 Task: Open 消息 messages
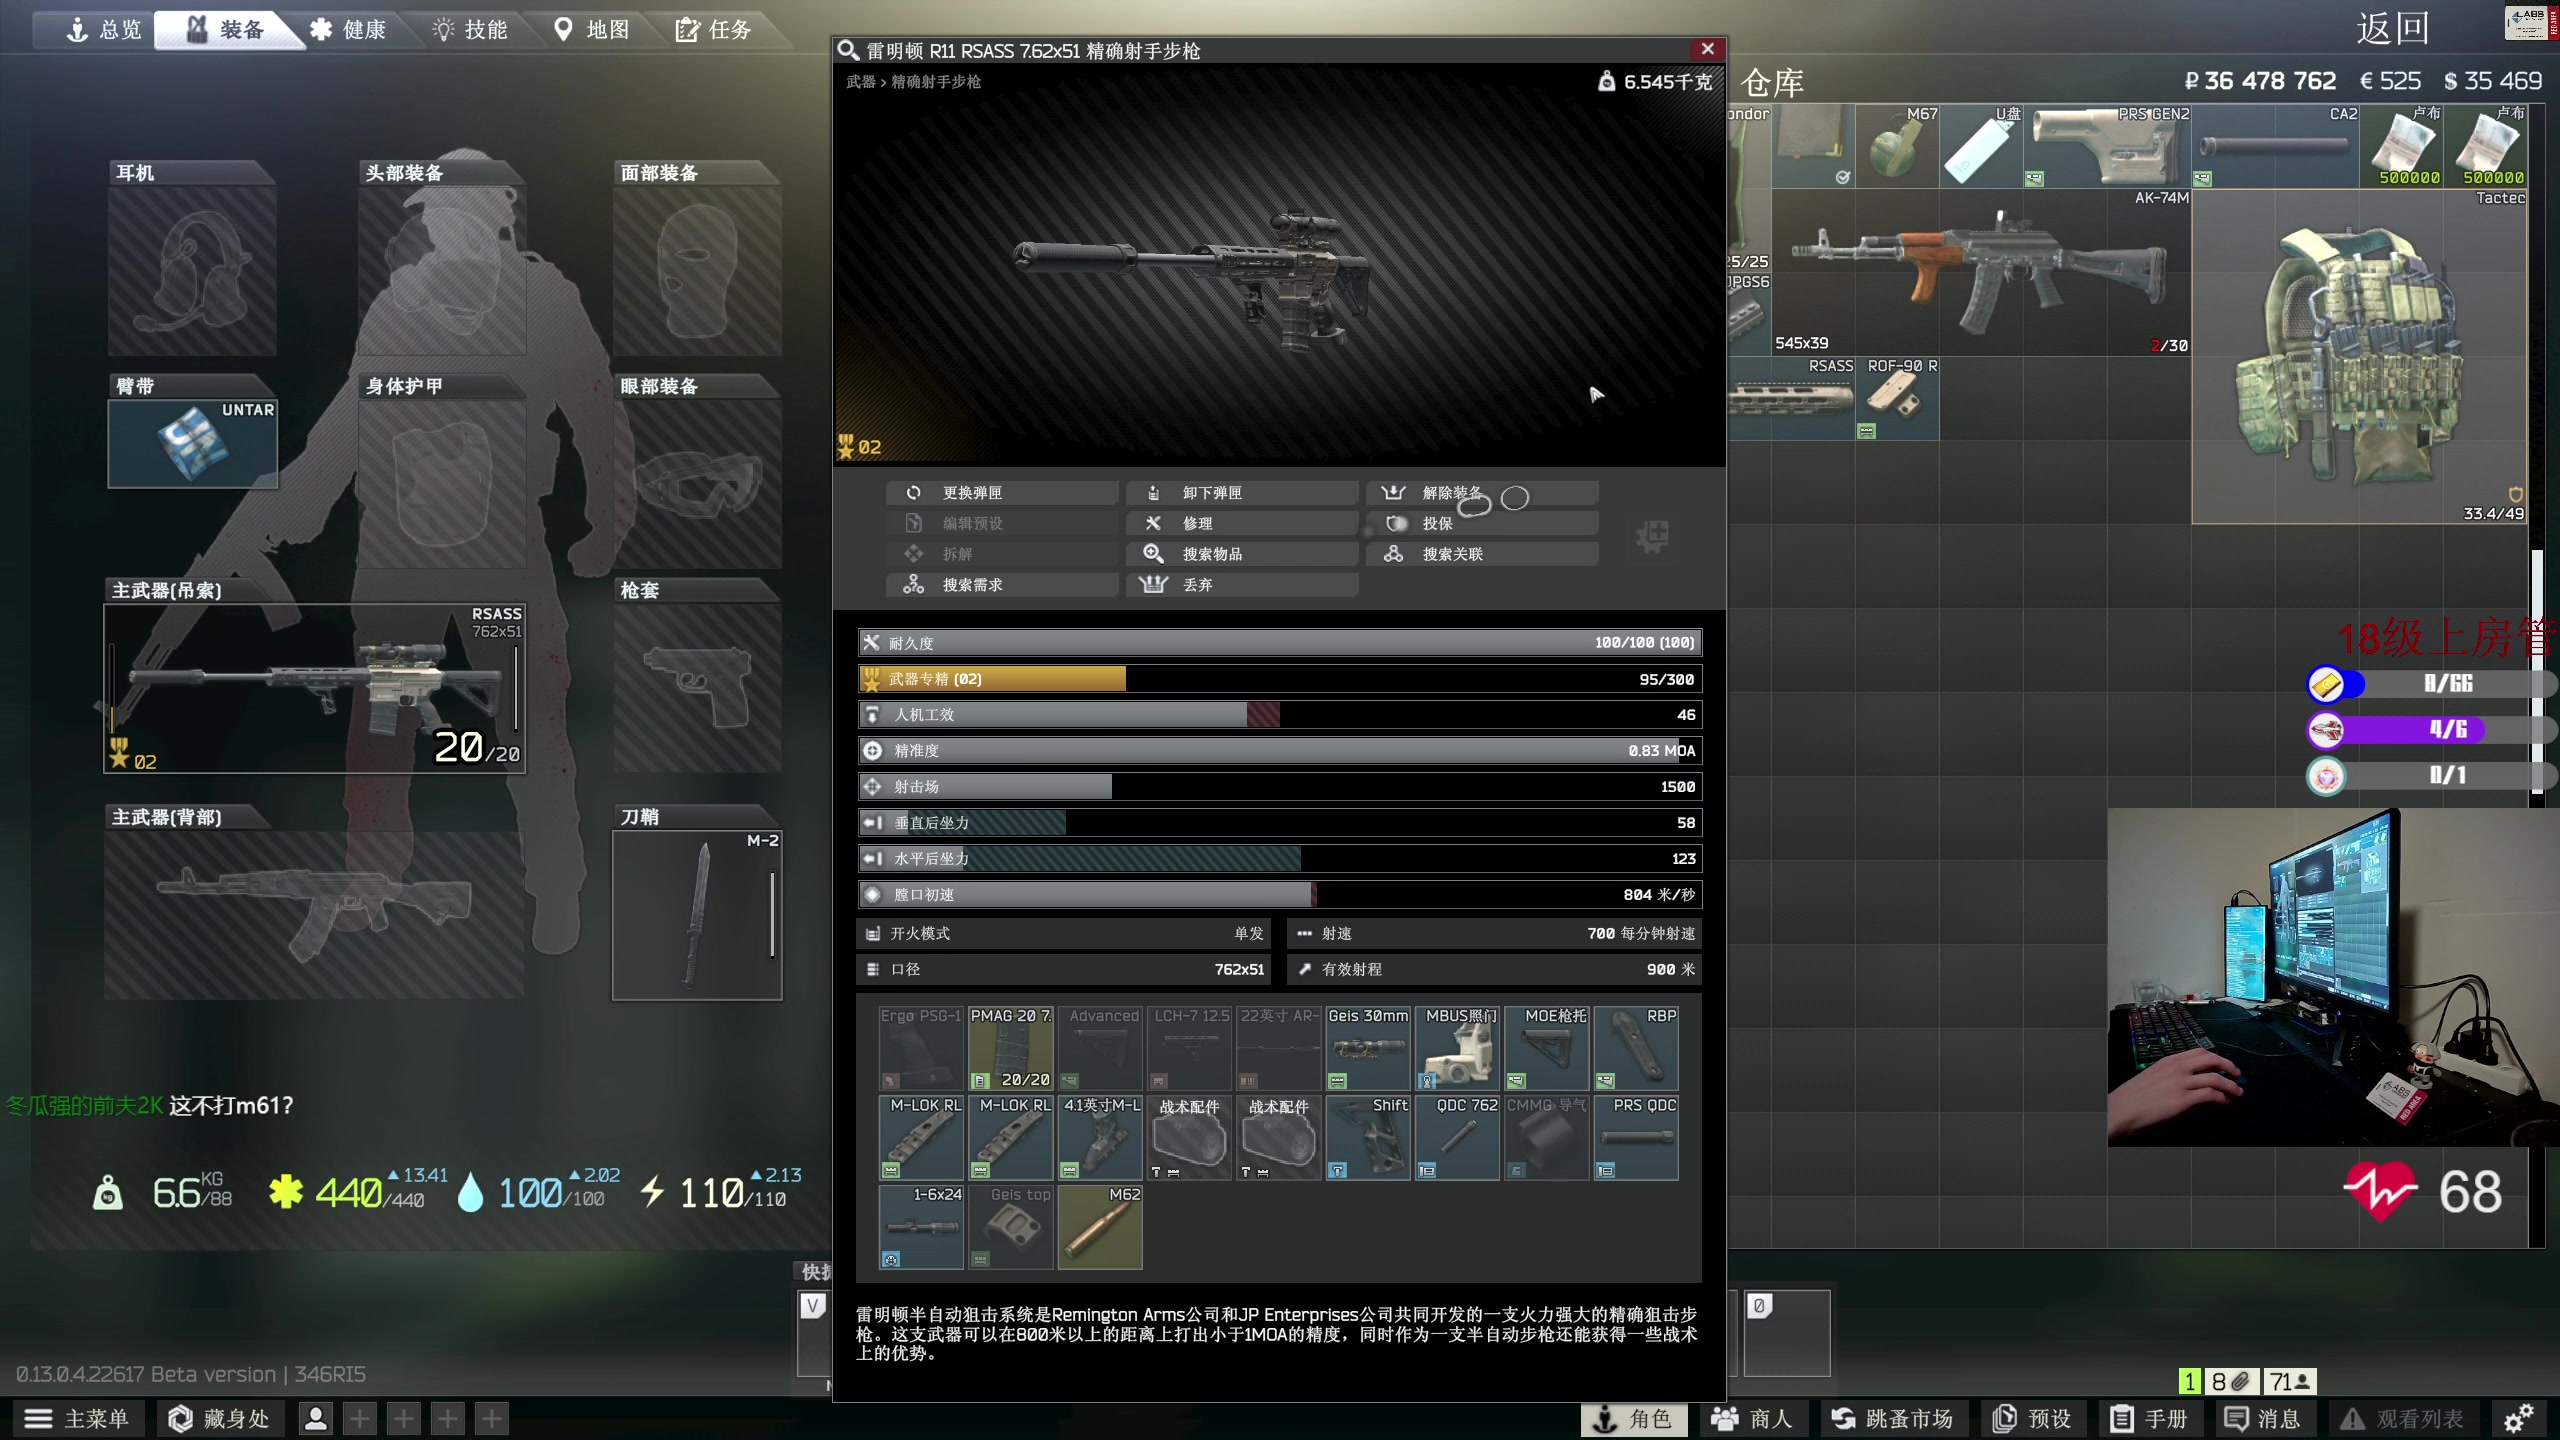click(2262, 1419)
